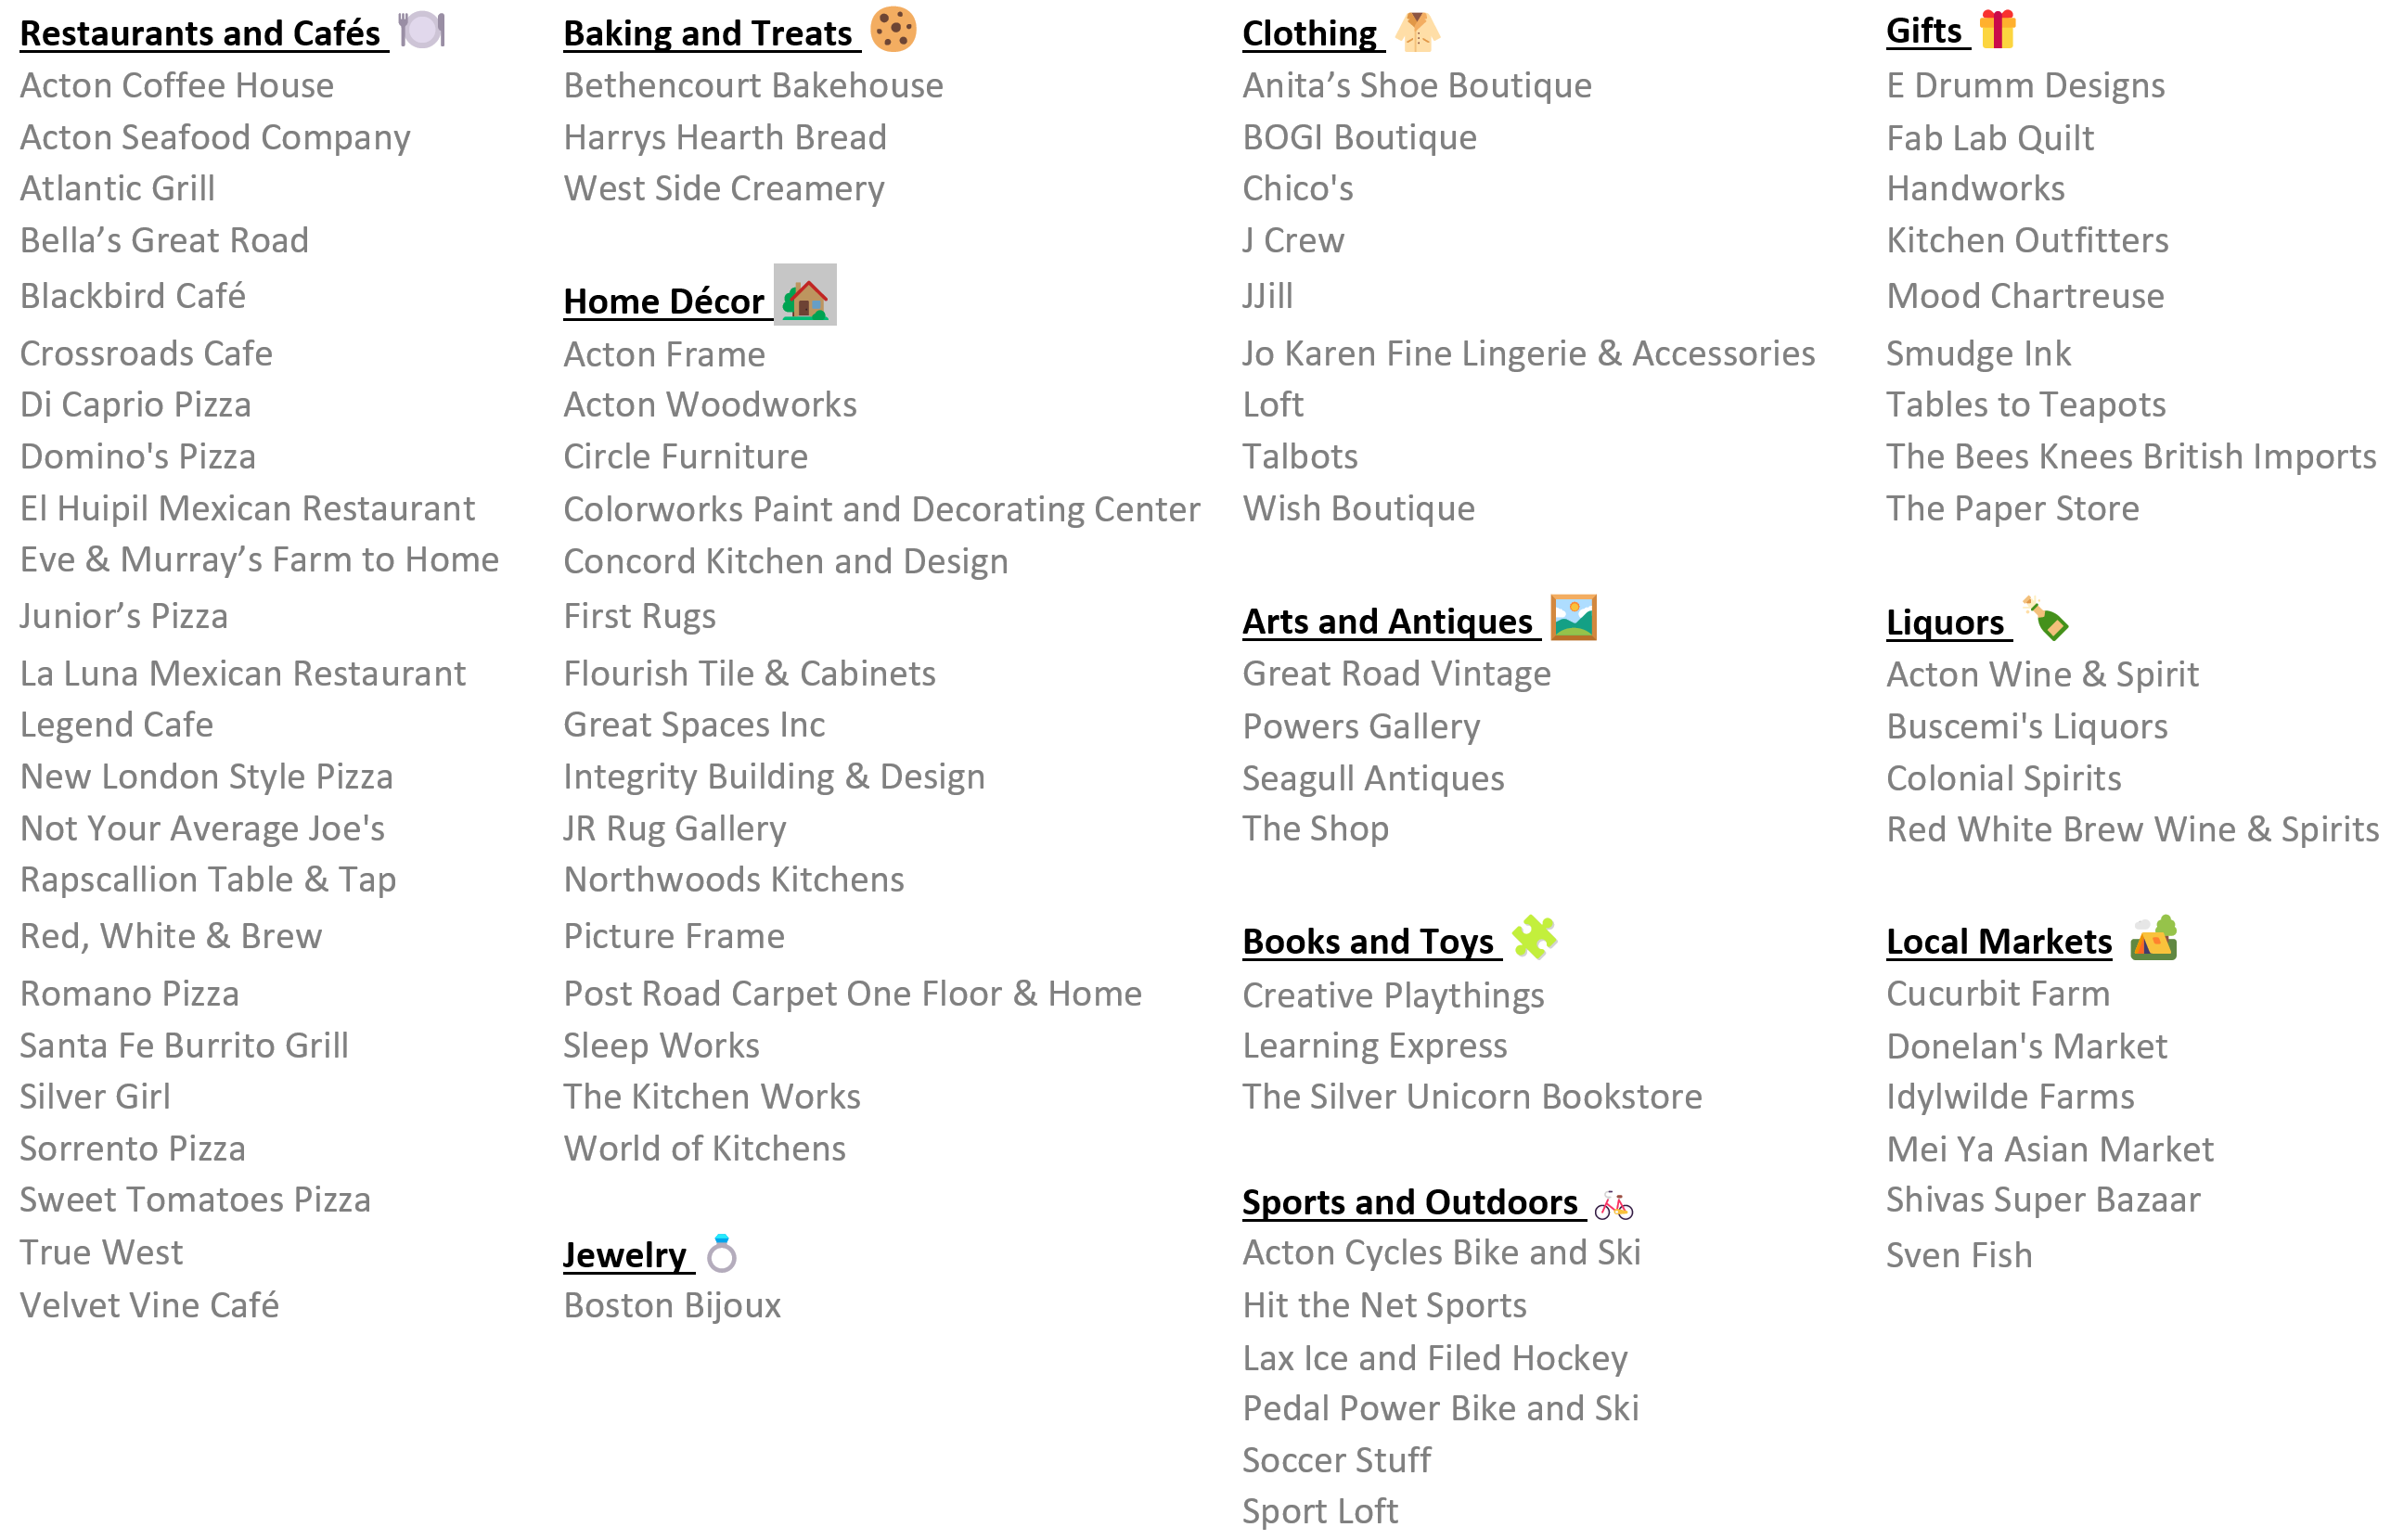Image resolution: width=2391 pixels, height=1540 pixels.
Task: Click the house icon beside Home Décor
Action: pyautogui.click(x=804, y=297)
